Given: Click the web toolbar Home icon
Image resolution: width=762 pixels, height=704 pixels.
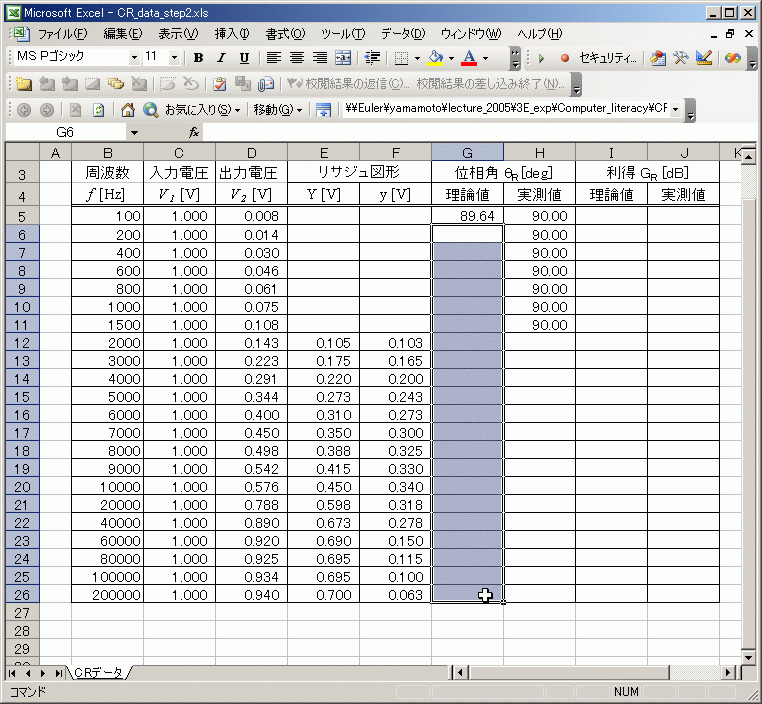Looking at the screenshot, I should click(x=127, y=109).
